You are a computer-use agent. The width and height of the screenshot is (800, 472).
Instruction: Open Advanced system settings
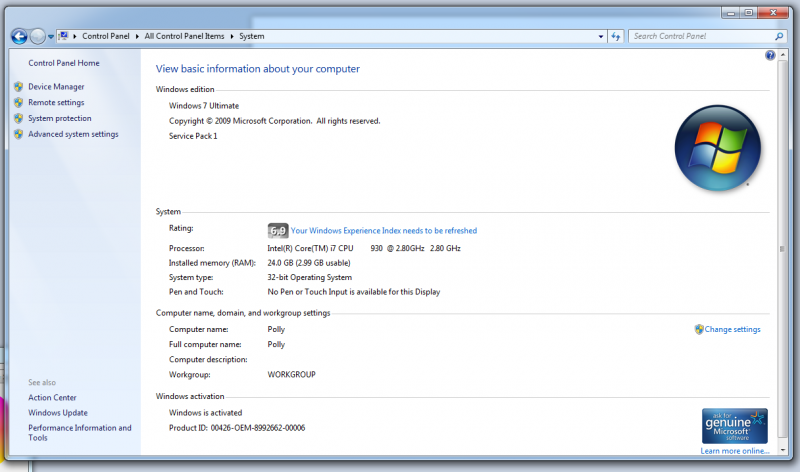coord(73,134)
